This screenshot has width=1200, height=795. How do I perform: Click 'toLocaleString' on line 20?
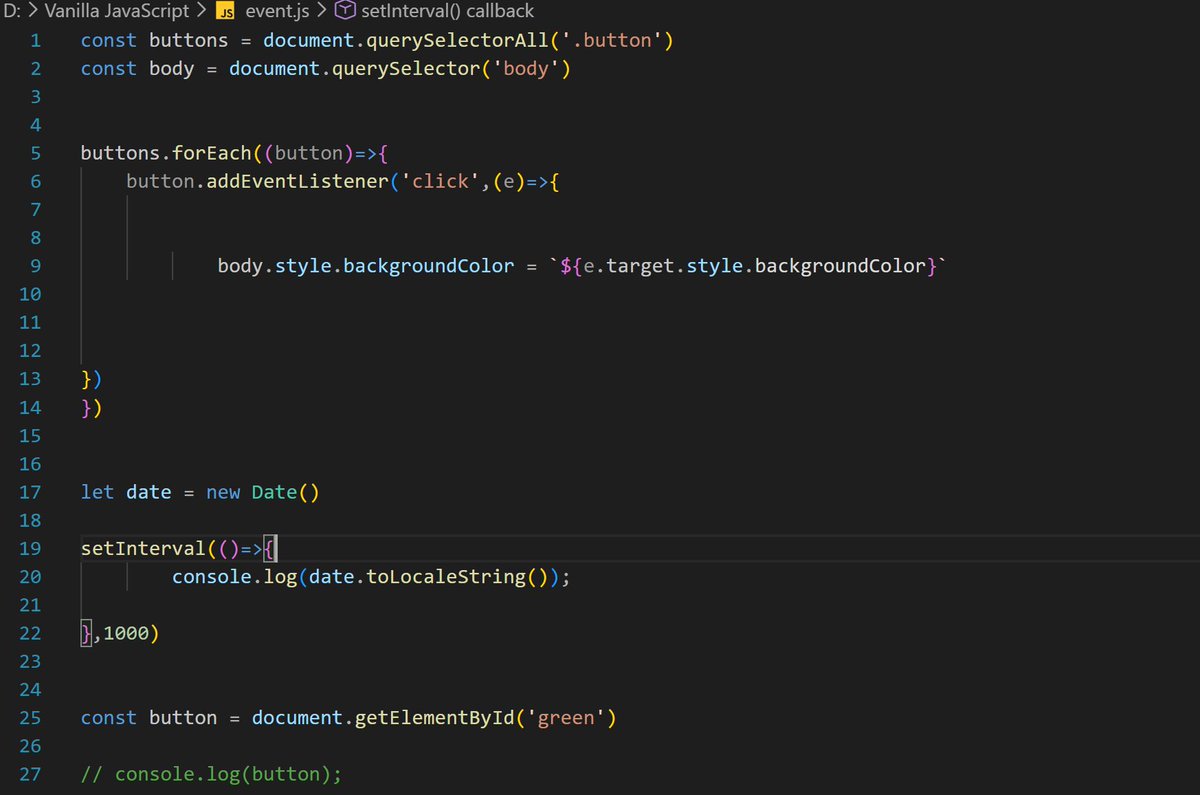[x=447, y=577]
